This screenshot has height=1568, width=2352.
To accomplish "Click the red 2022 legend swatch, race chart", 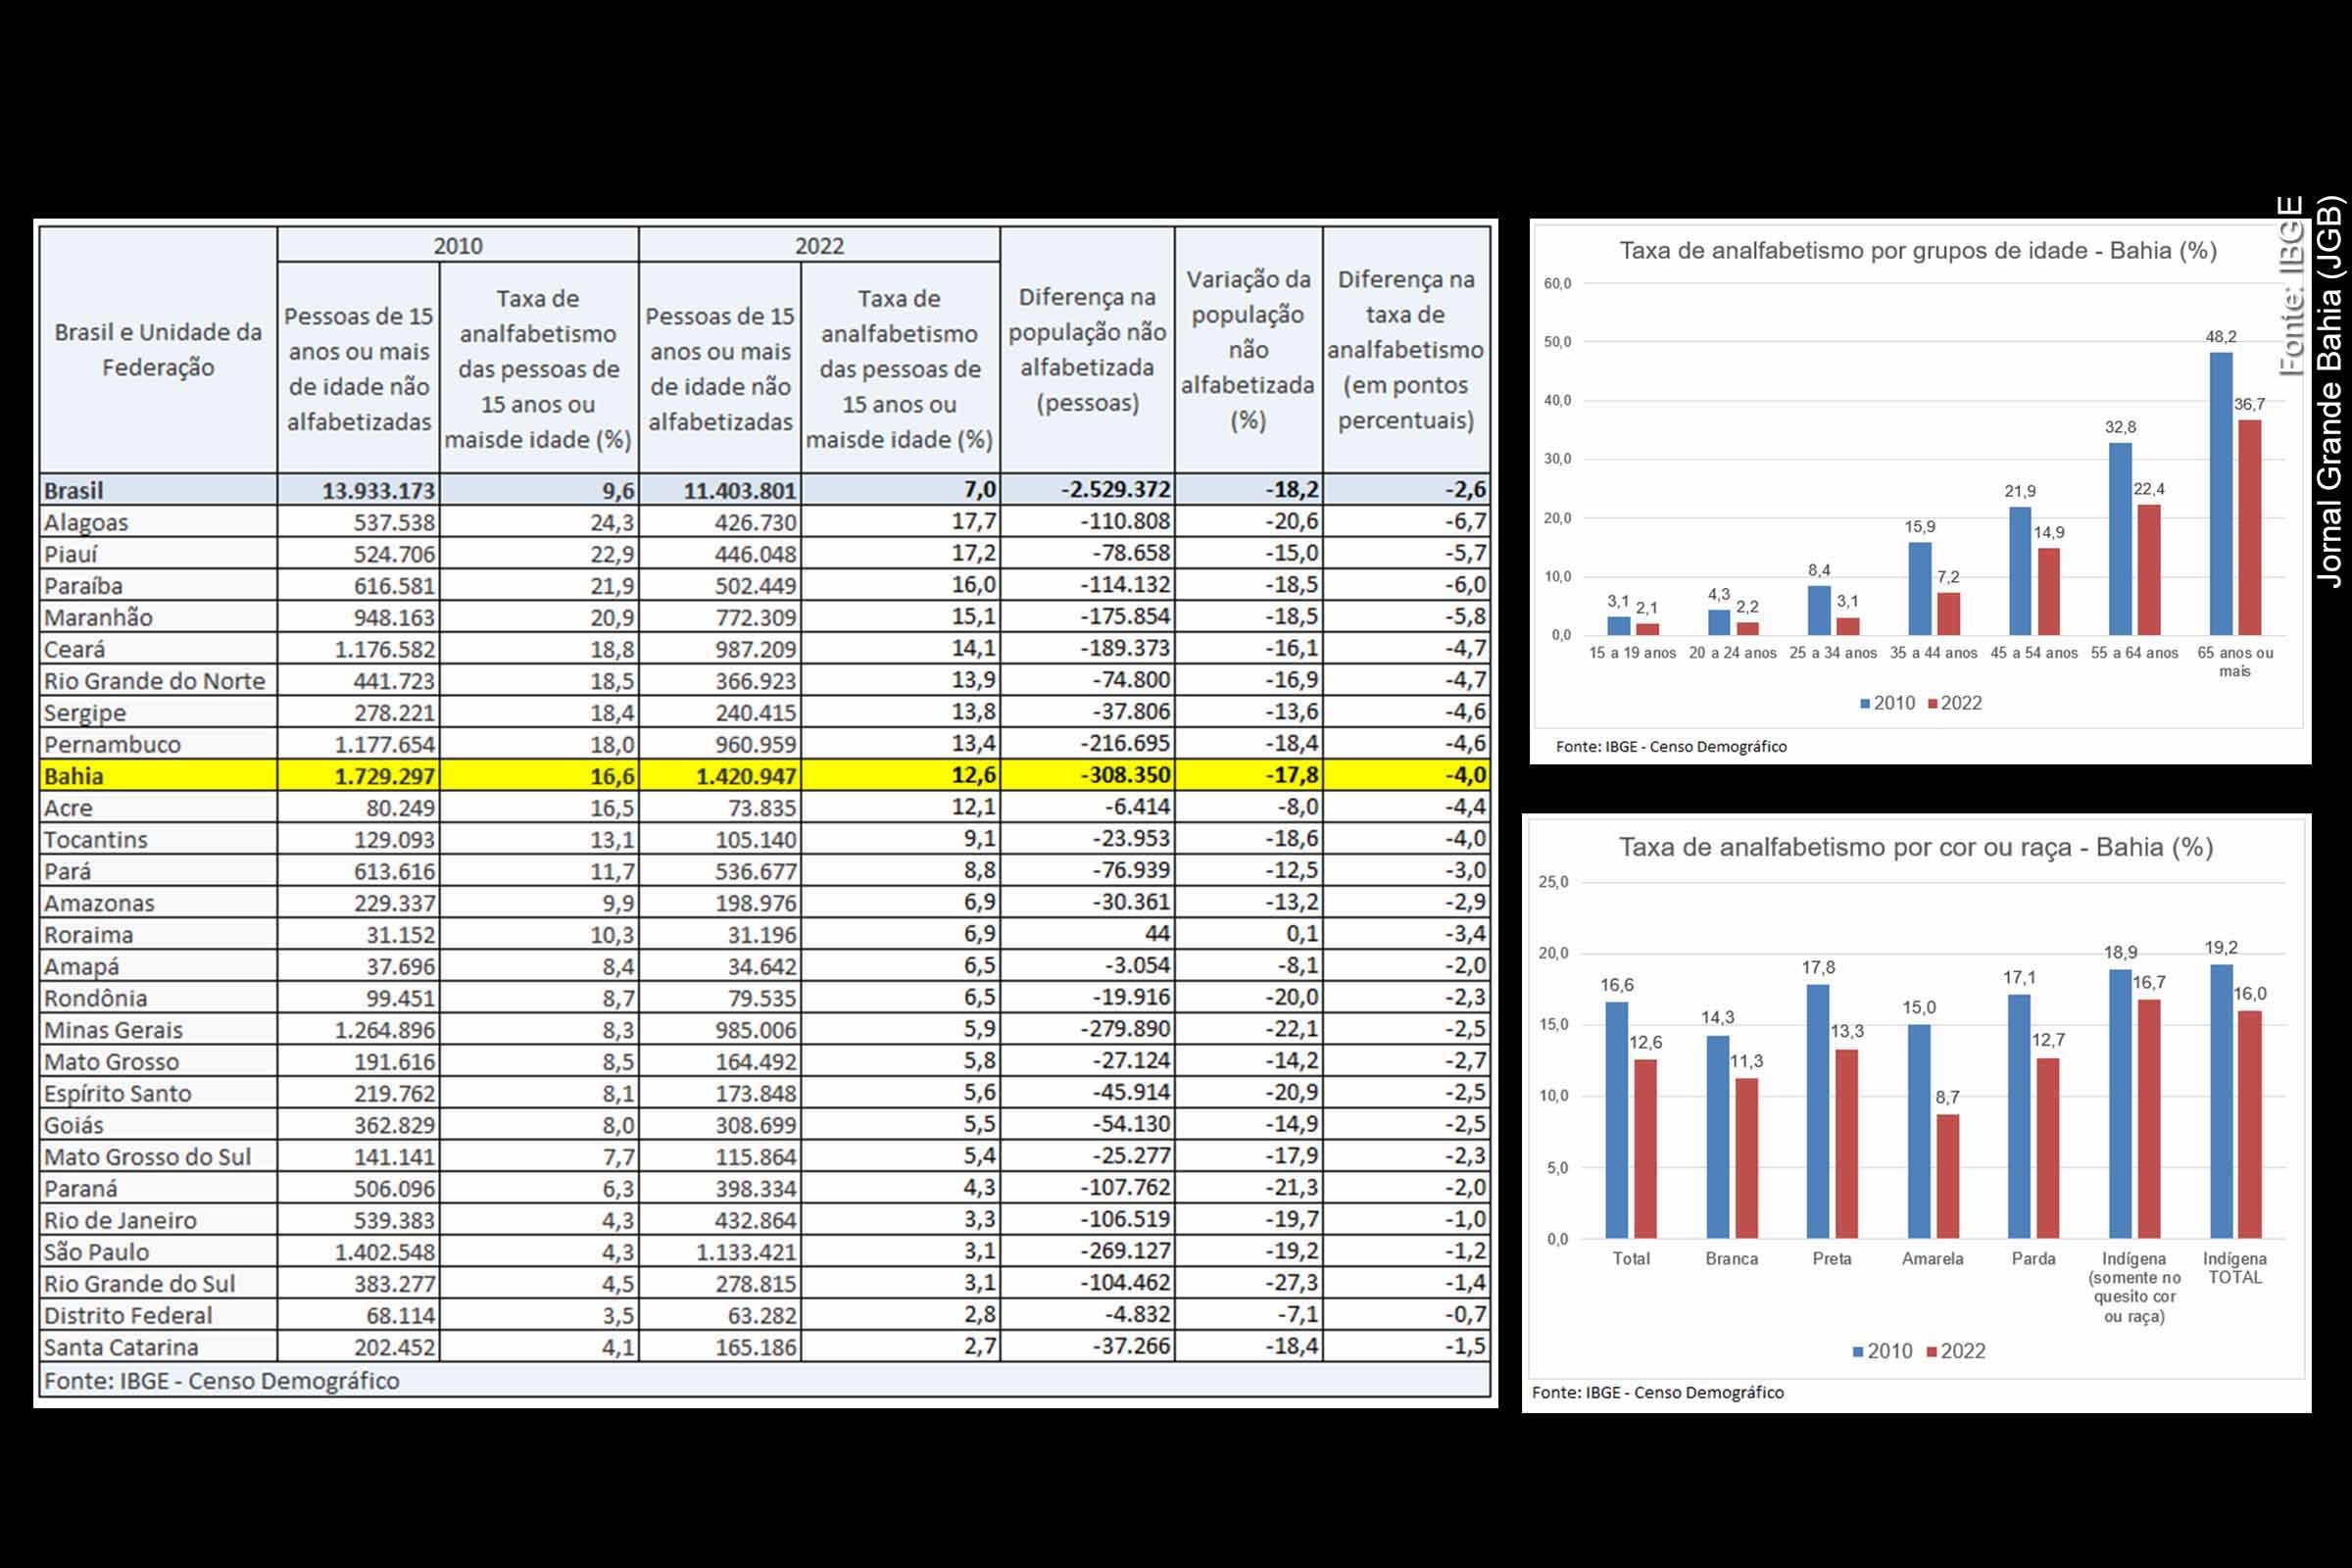I will [x=1931, y=1352].
